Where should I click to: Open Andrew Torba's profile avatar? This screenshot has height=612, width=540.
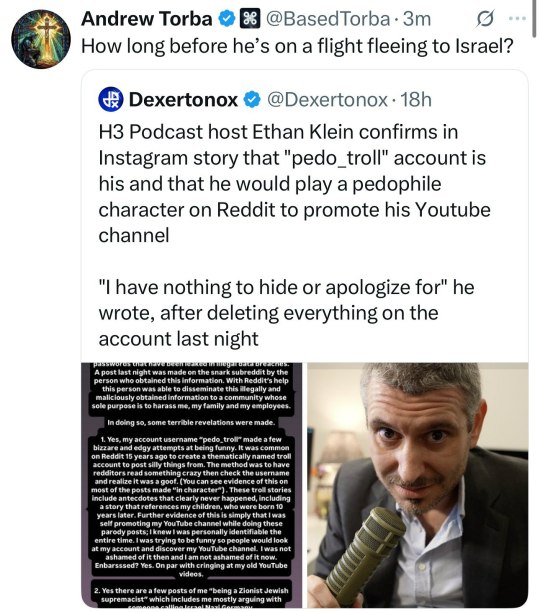(x=41, y=39)
